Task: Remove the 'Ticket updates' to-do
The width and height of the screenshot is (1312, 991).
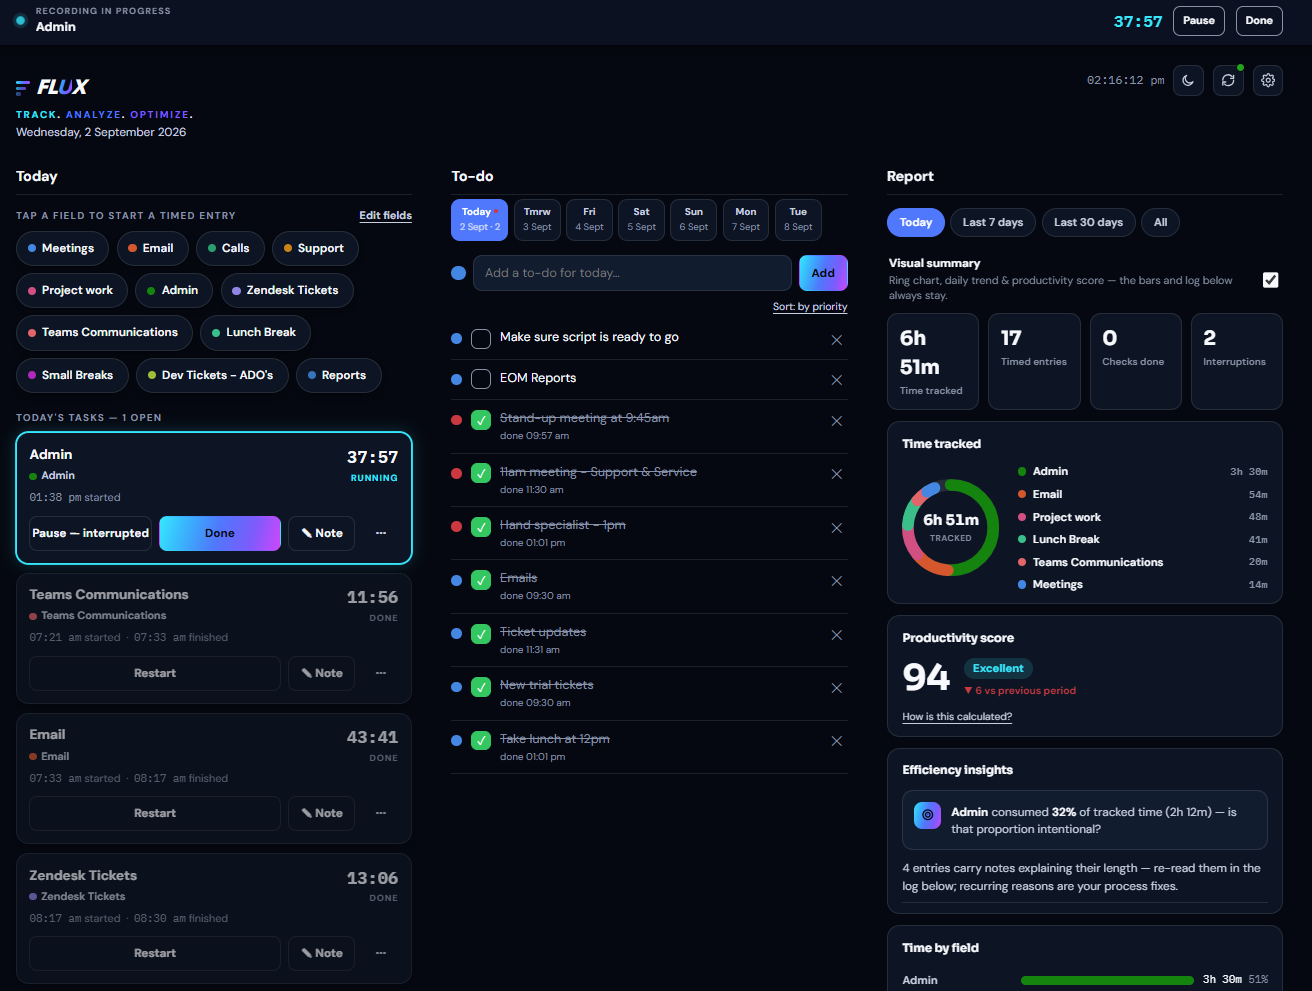Action: pos(837,635)
